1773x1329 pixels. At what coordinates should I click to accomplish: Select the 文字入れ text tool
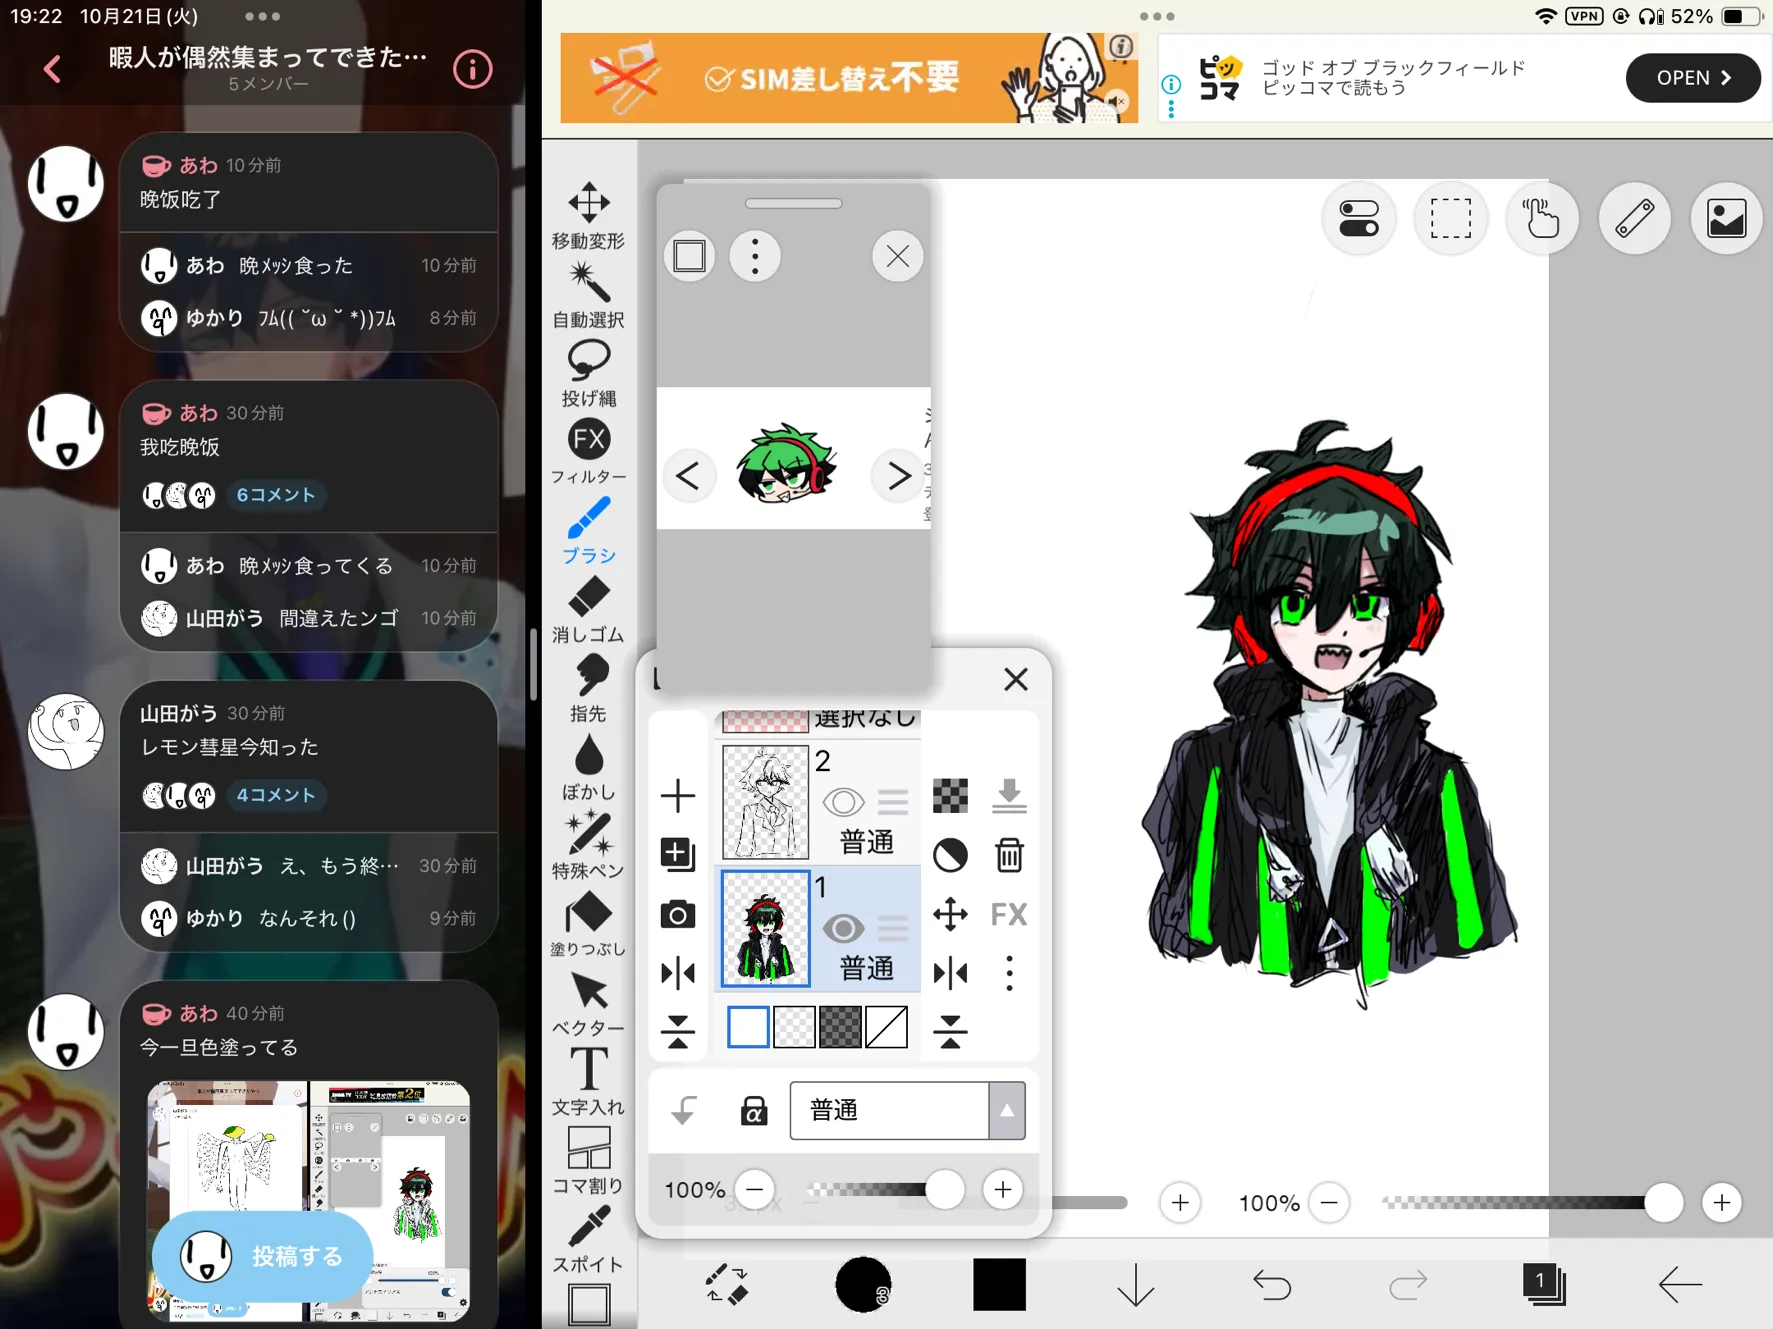tap(588, 1082)
